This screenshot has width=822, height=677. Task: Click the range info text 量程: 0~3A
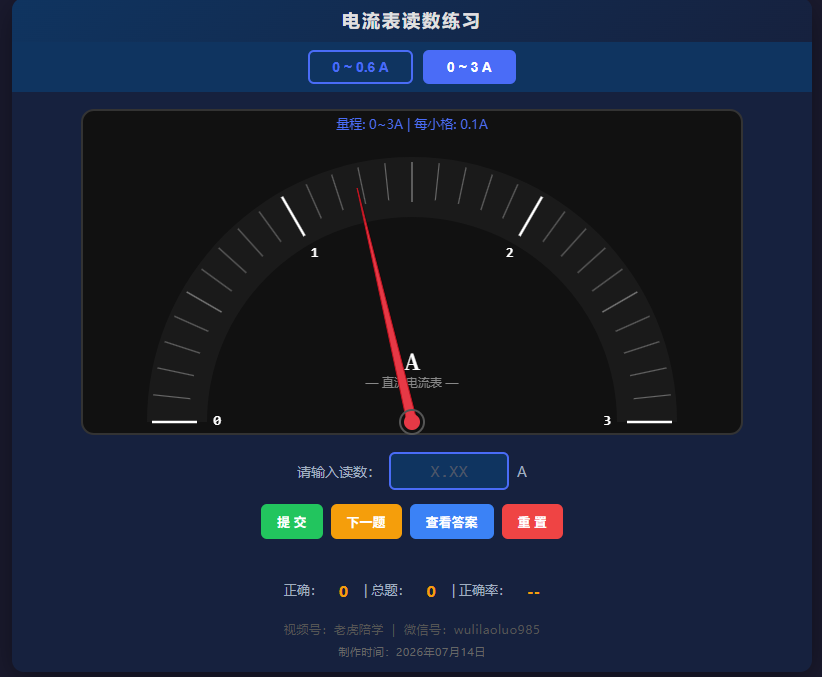coord(370,124)
